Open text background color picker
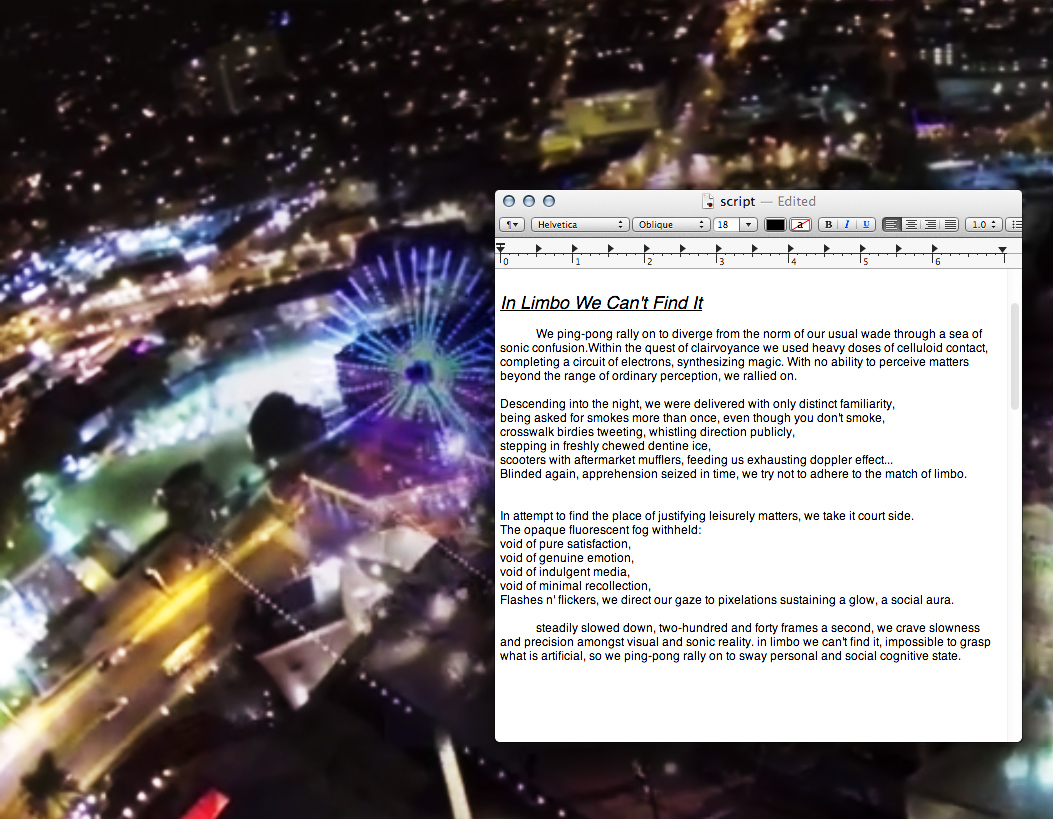This screenshot has height=819, width=1053. (x=800, y=225)
